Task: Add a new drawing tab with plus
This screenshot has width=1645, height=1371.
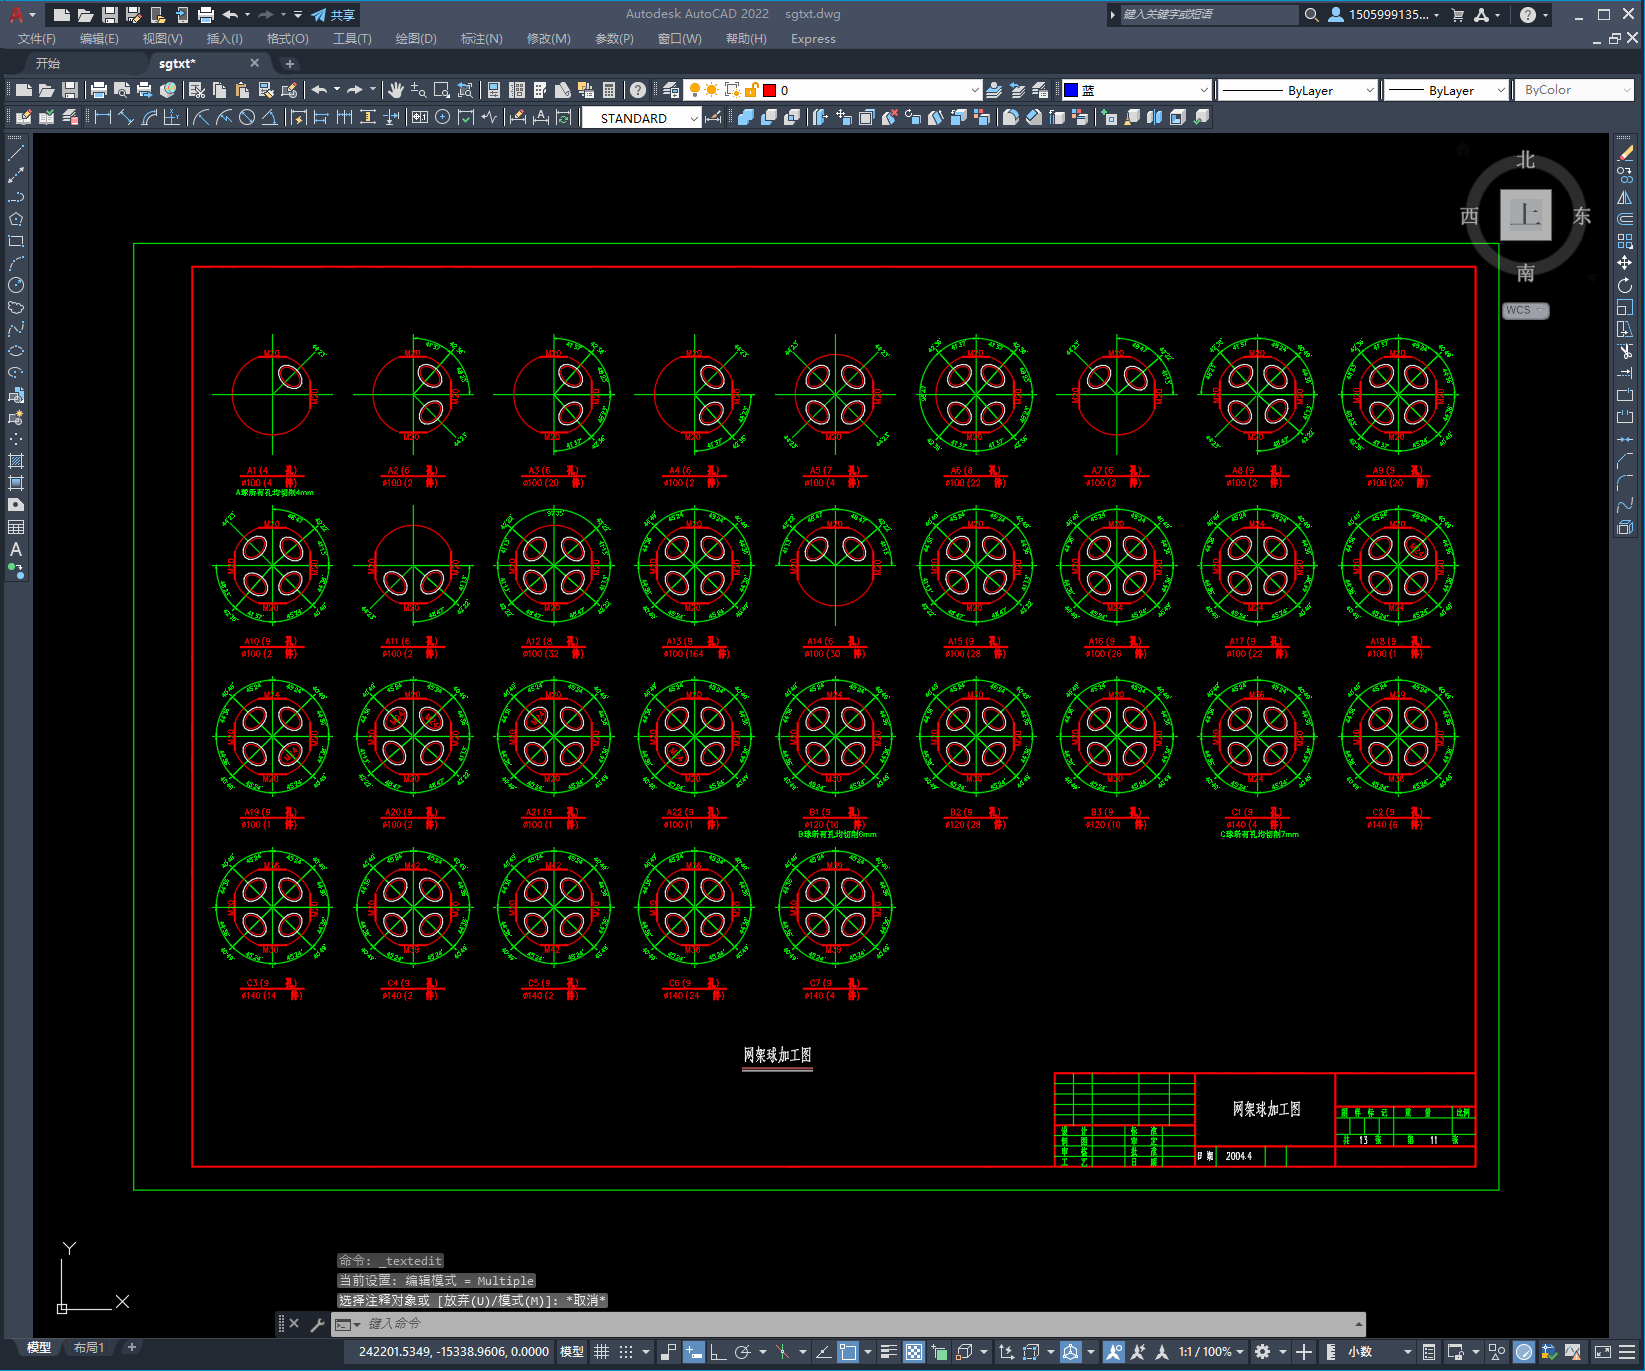Action: [290, 64]
